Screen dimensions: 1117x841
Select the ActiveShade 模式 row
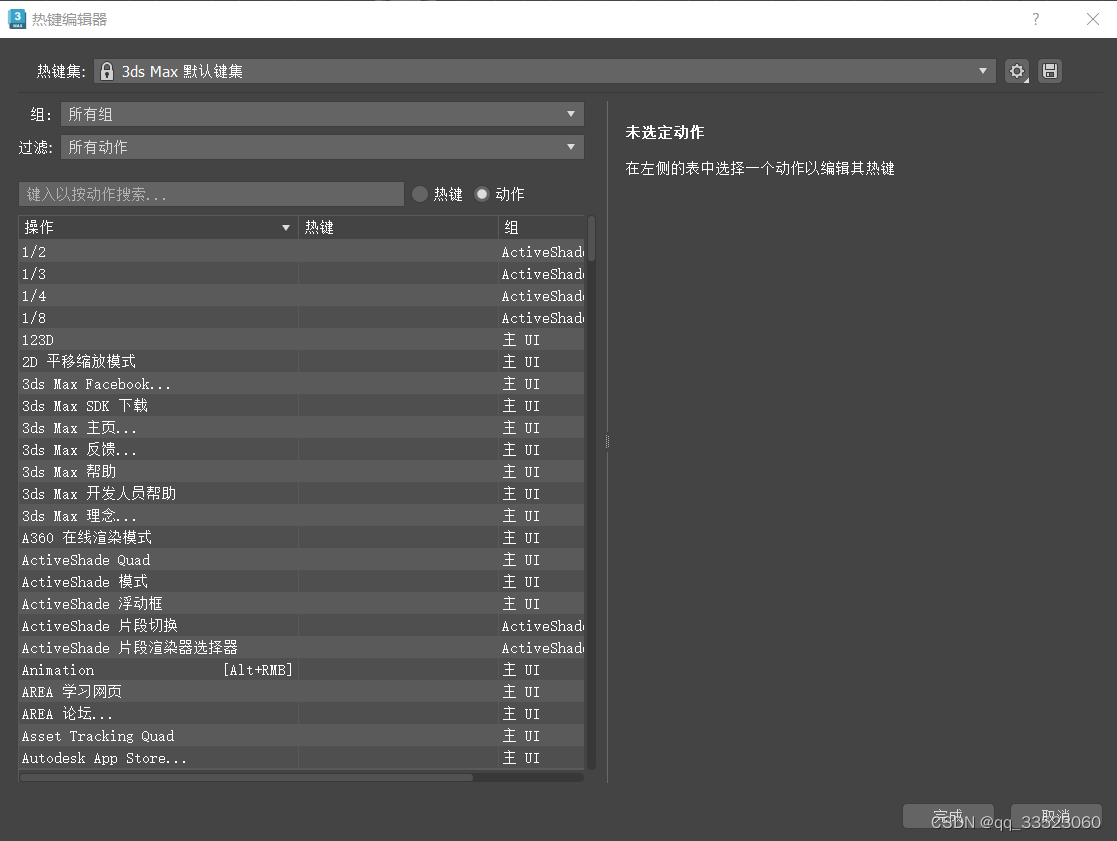coord(301,582)
